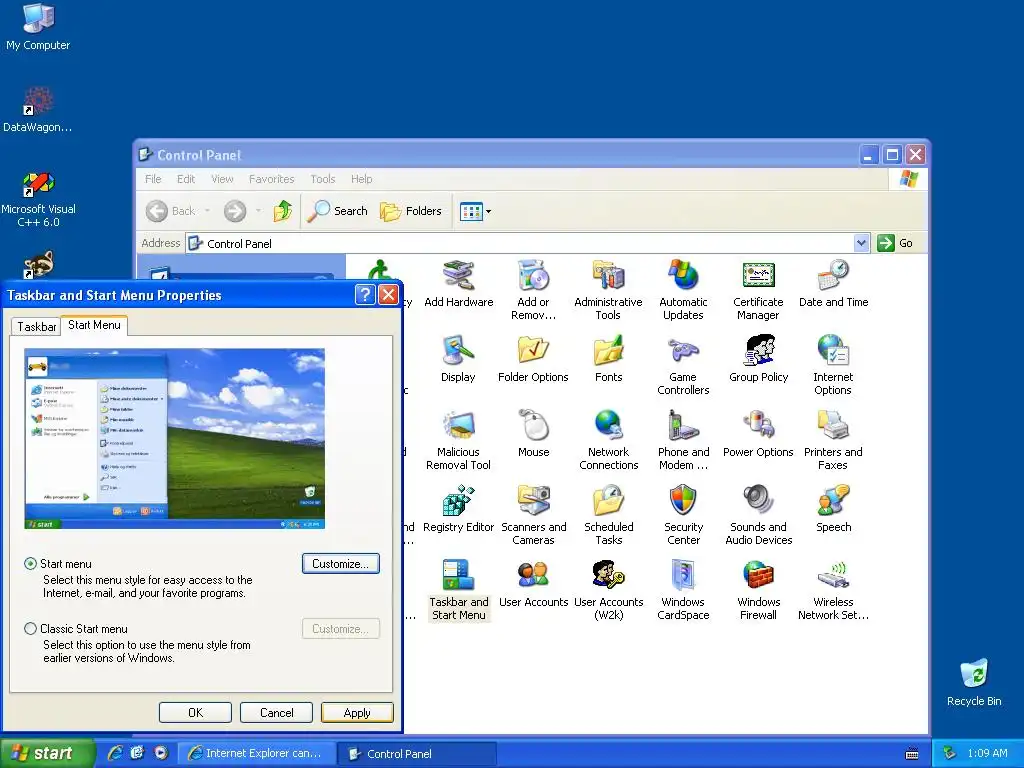Open Add or Remove Programs icon
Image resolution: width=1024 pixels, height=768 pixels.
[533, 290]
